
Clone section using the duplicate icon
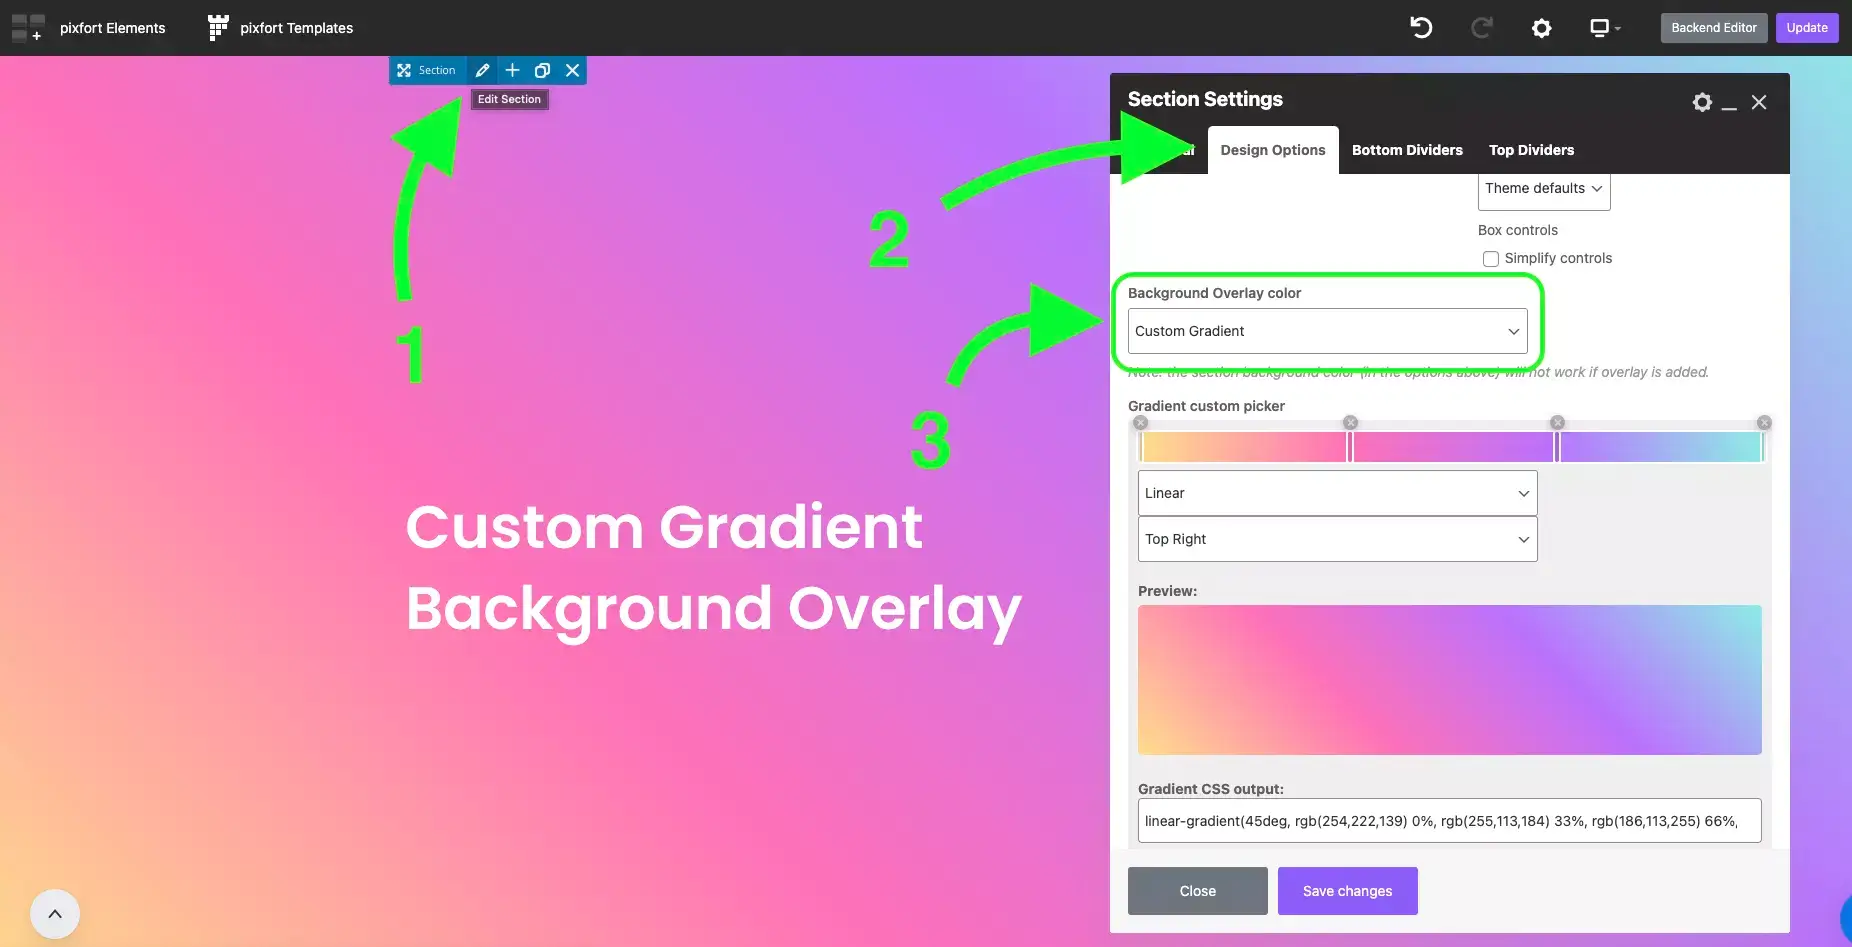pyautogui.click(x=542, y=70)
